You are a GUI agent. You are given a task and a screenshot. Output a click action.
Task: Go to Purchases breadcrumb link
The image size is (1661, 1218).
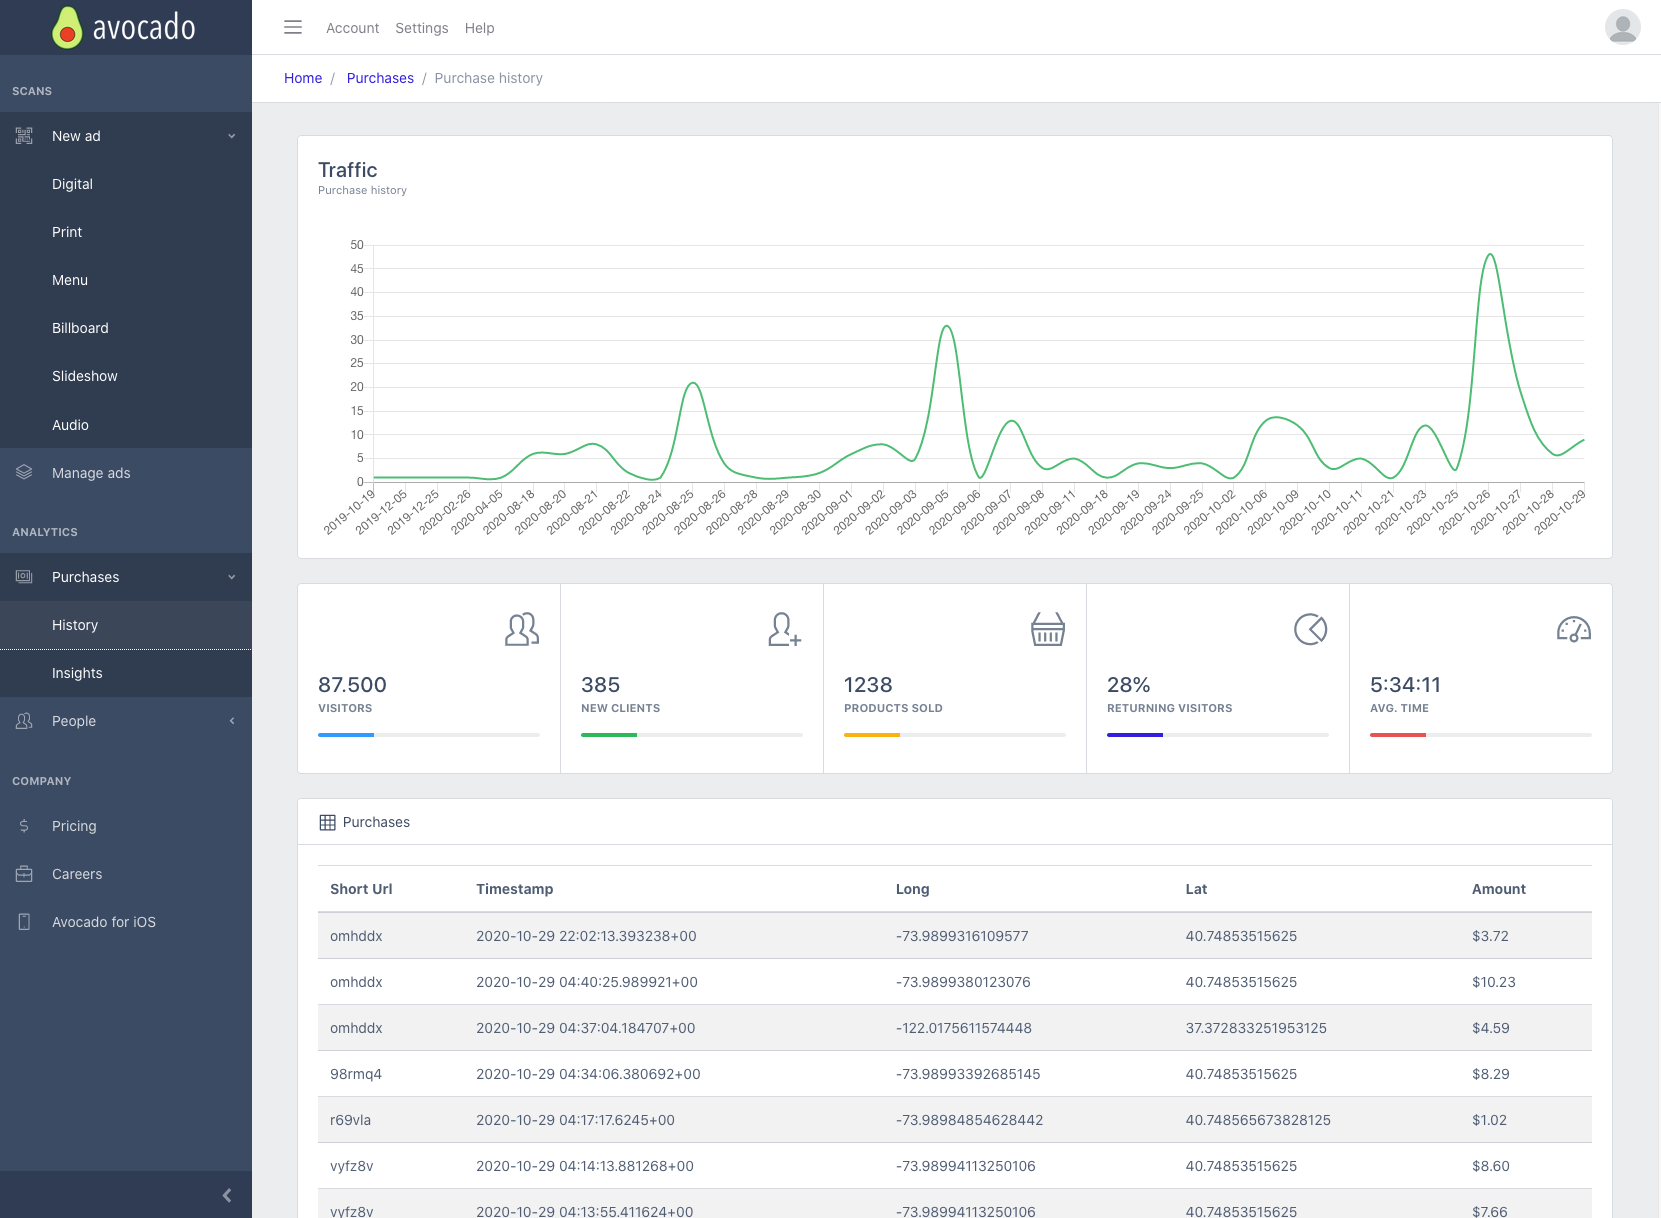pos(380,78)
